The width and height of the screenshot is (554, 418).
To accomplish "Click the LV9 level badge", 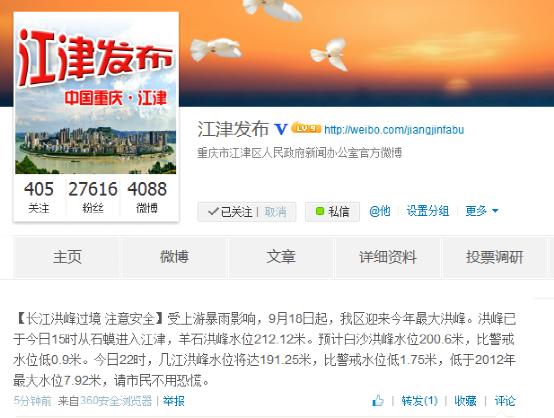I will point(306,128).
